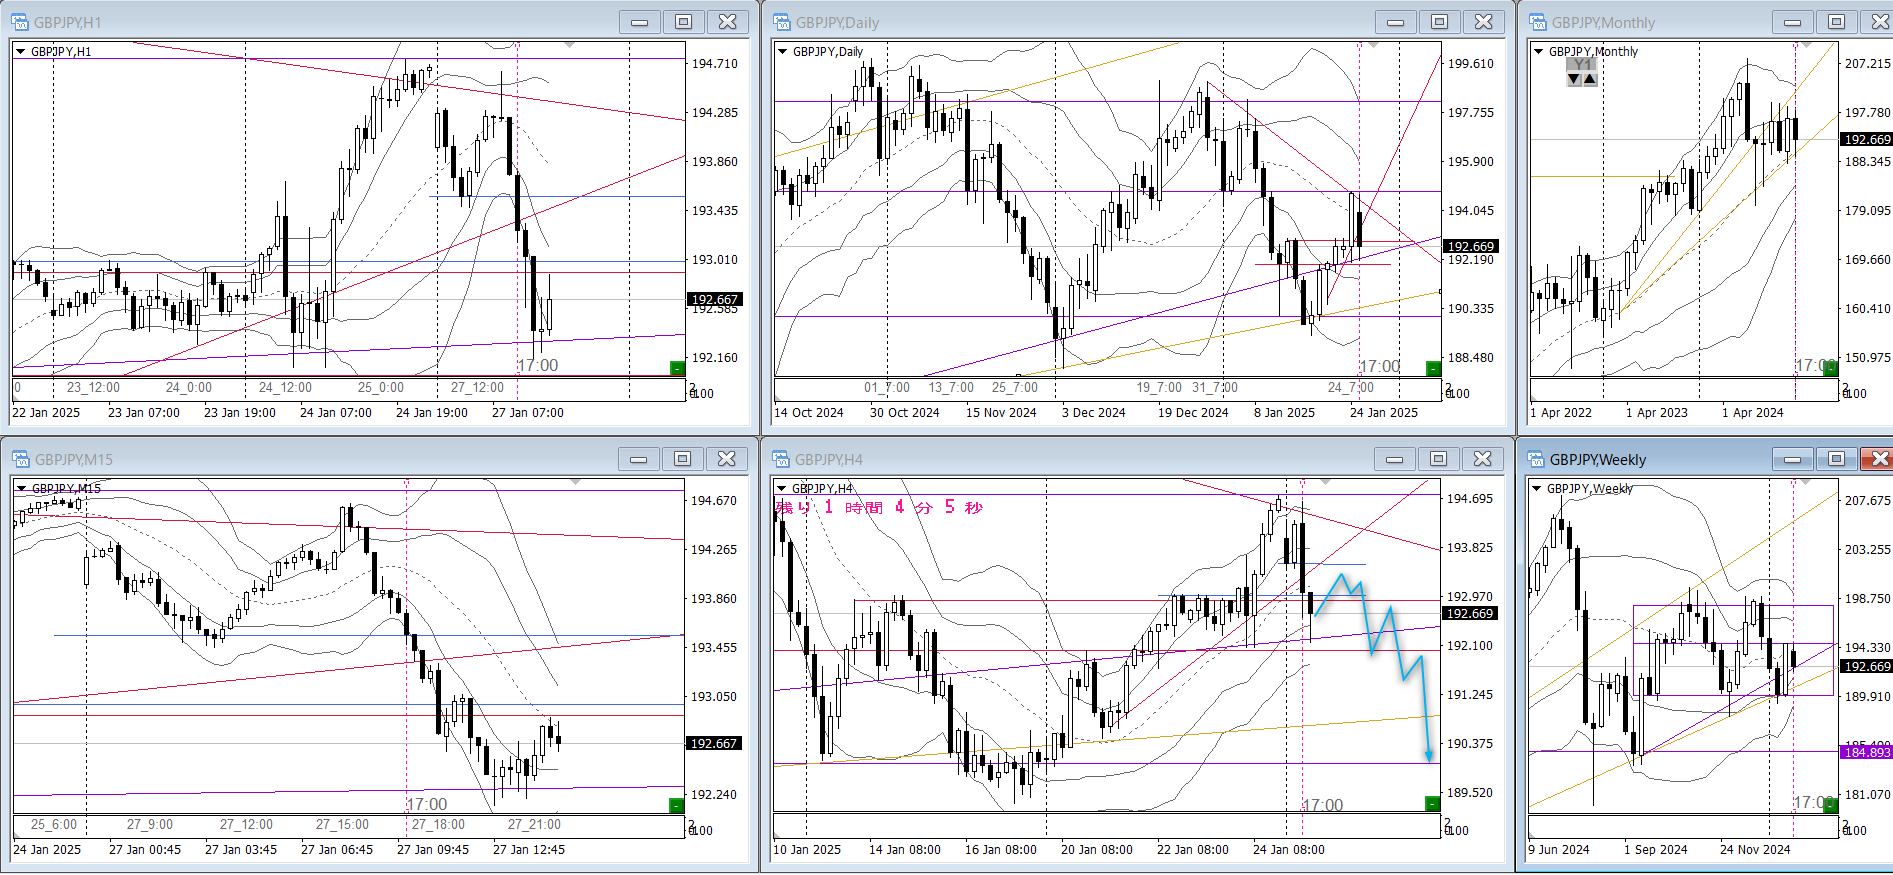Toggle the green minus square in M15 chart
This screenshot has height=875, width=1893.
point(676,805)
